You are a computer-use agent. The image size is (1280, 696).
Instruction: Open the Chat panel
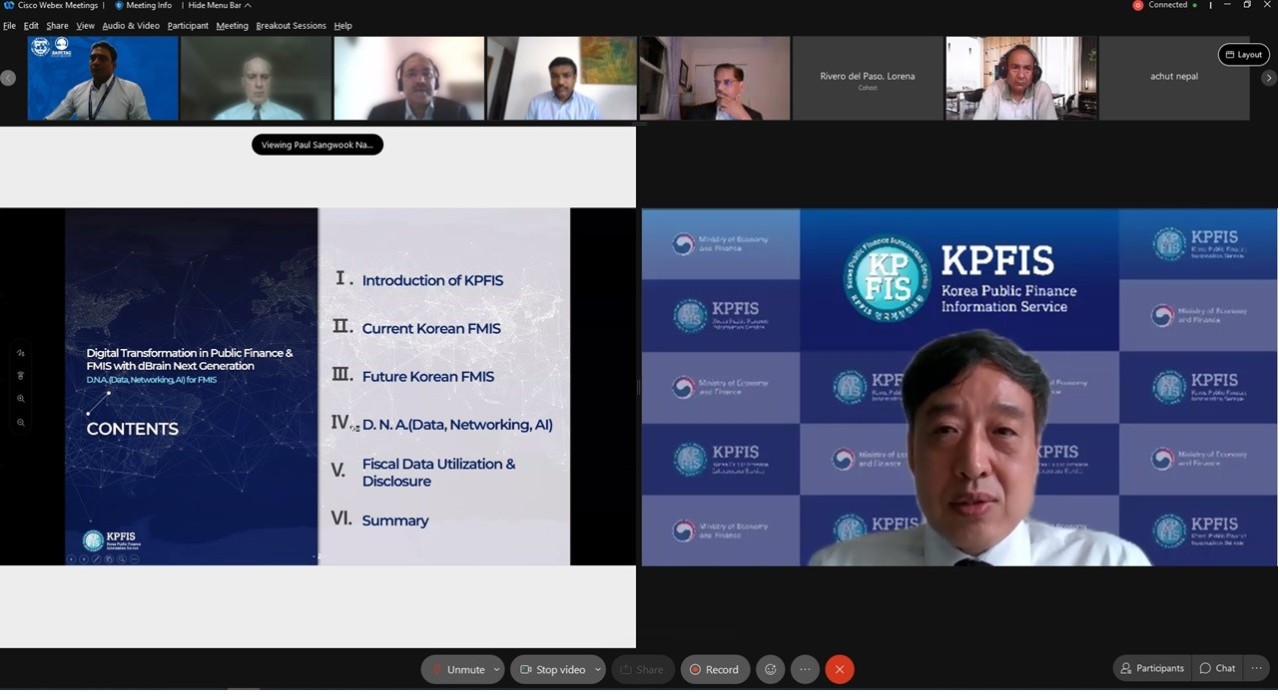point(1217,668)
